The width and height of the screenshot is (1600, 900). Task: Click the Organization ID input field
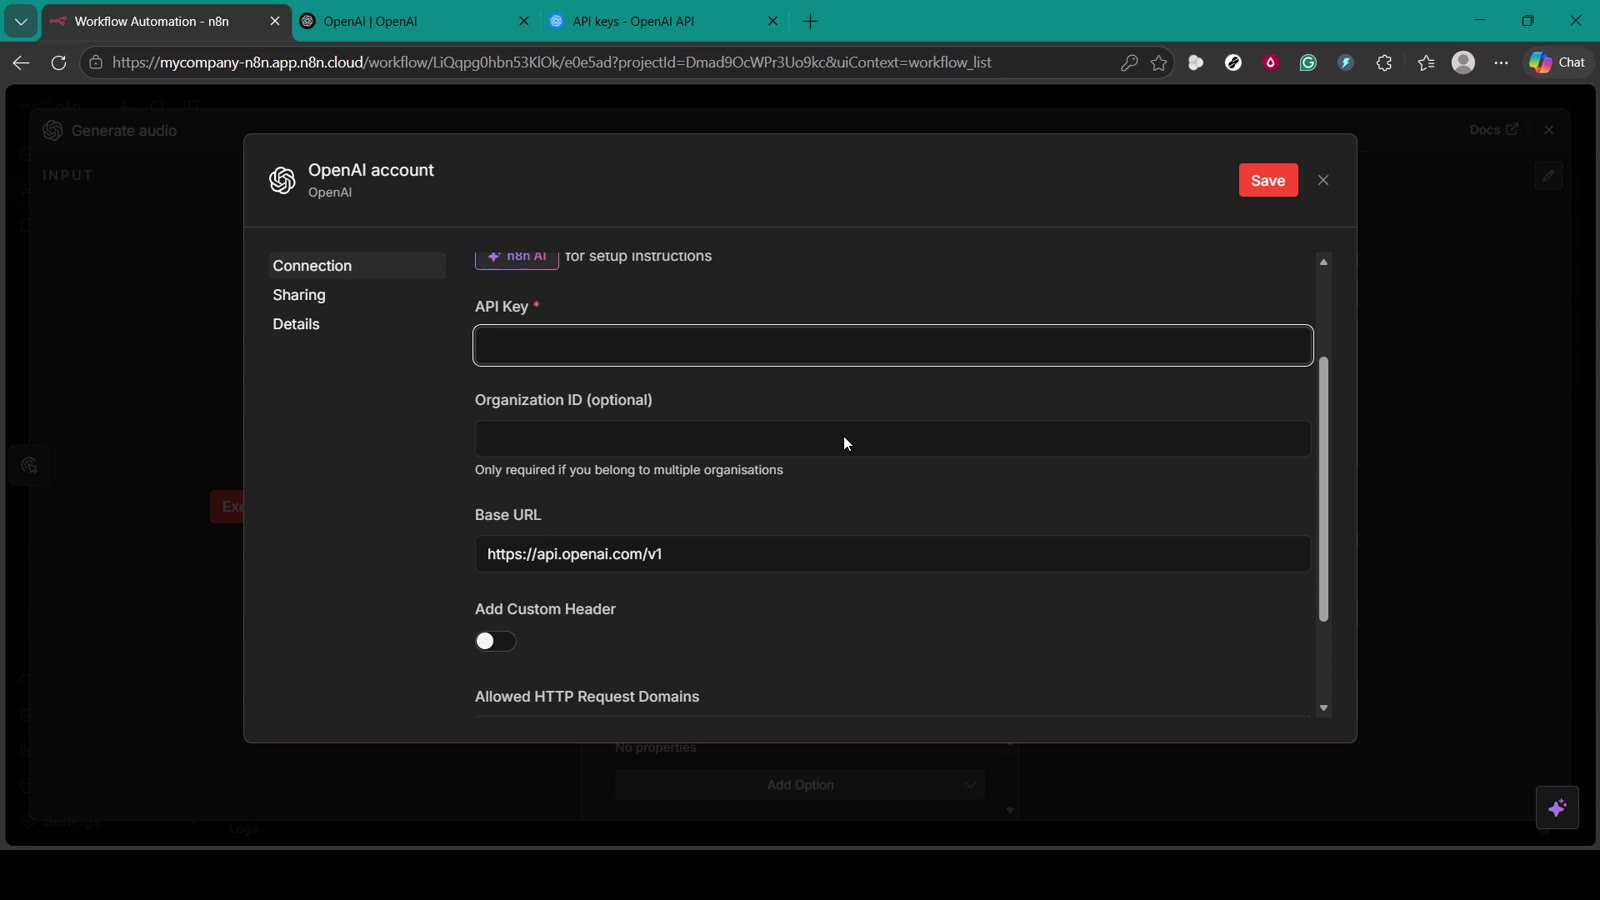coord(893,439)
